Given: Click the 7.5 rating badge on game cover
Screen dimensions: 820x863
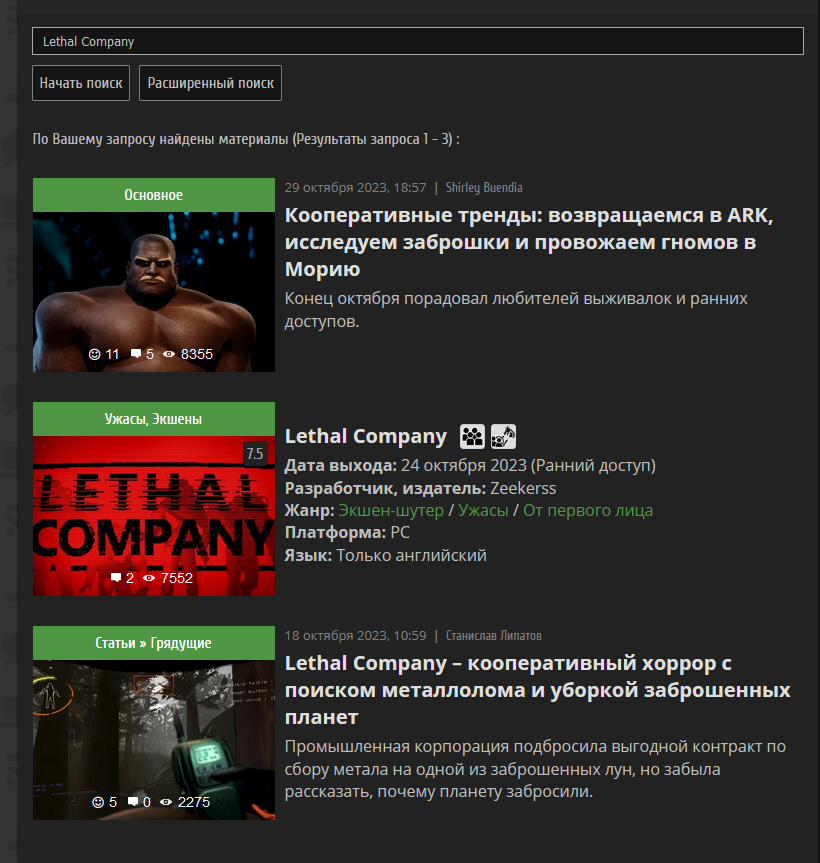Looking at the screenshot, I should pos(255,454).
